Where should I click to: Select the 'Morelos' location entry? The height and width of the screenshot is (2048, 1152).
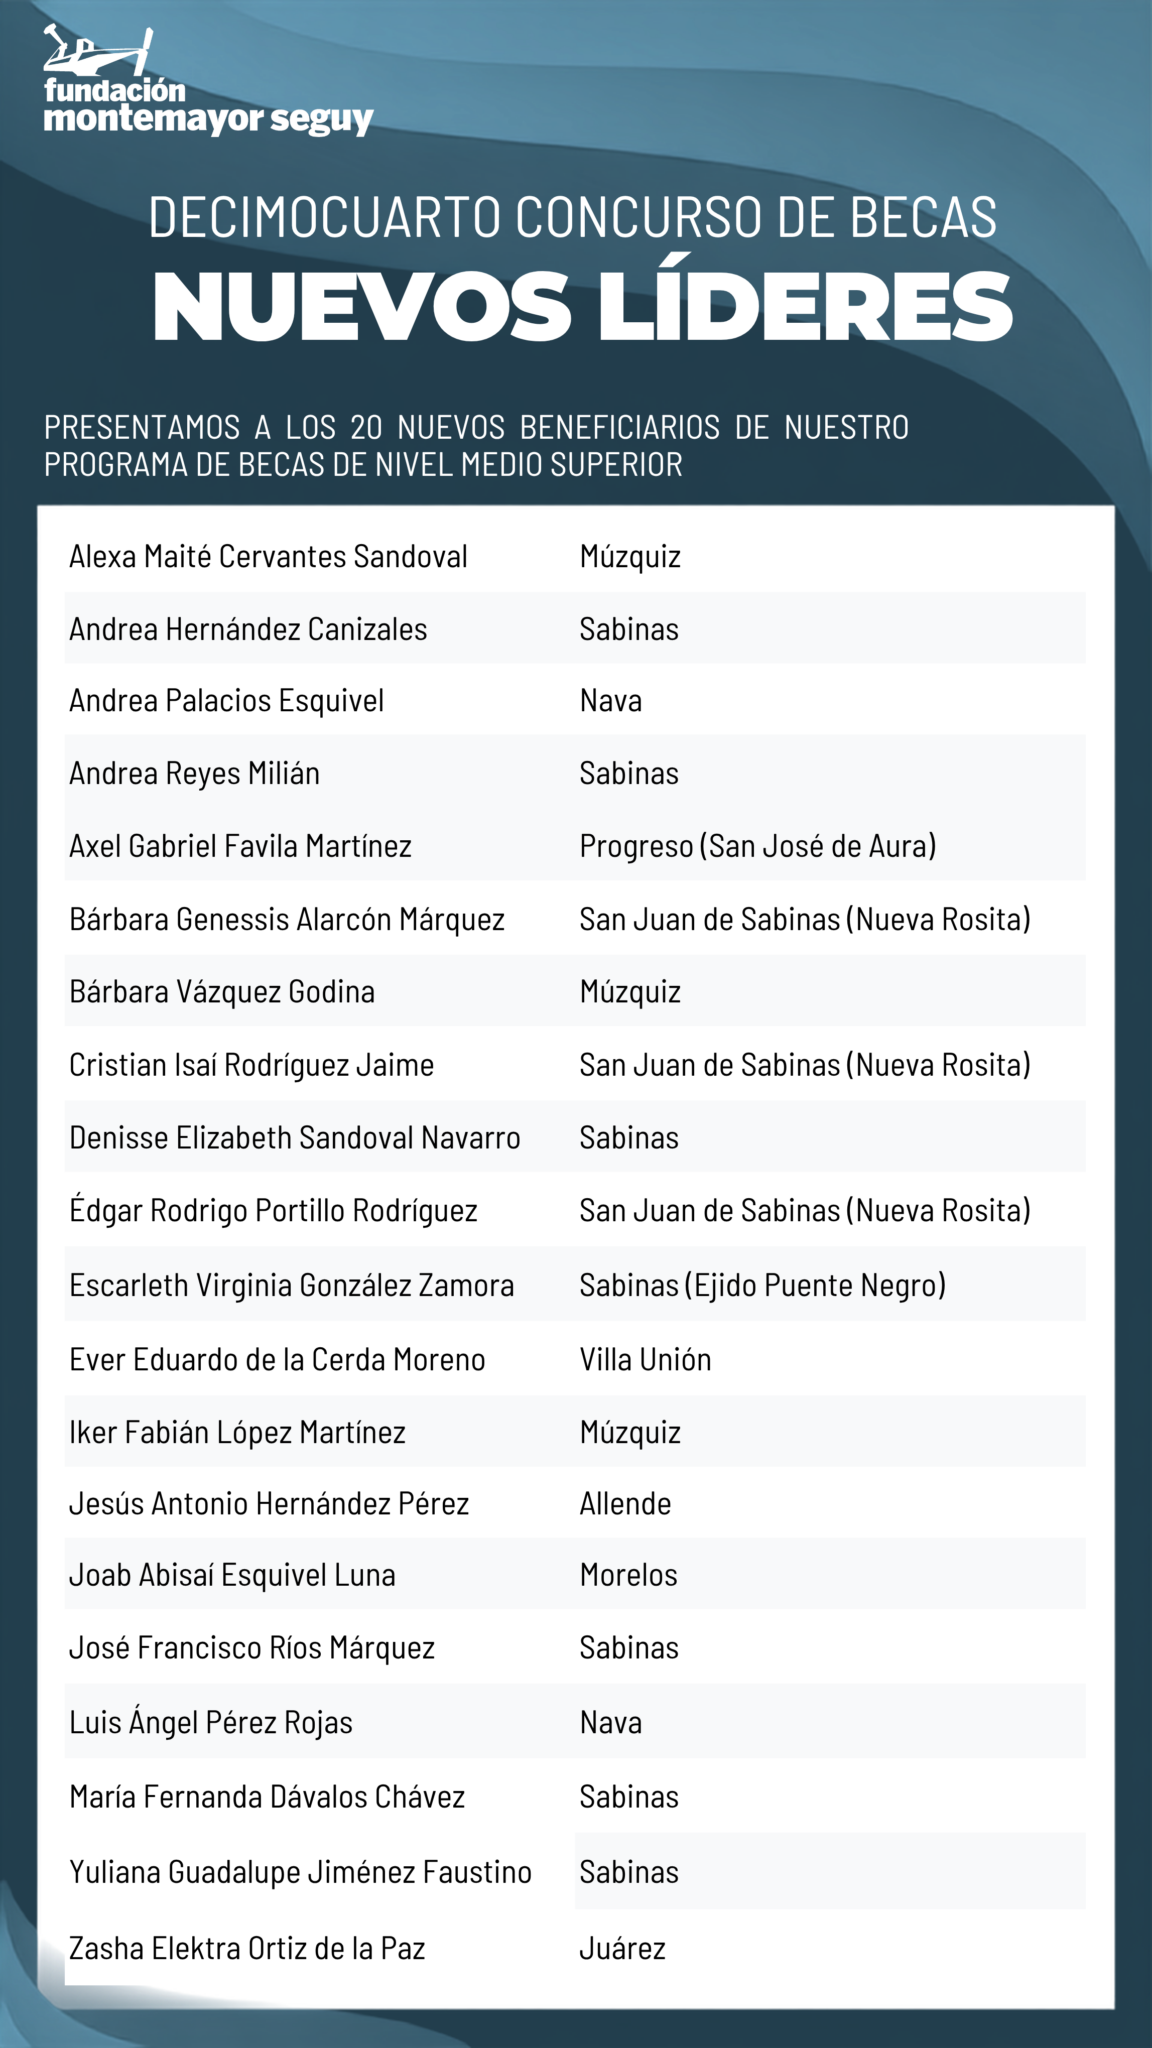coord(629,1575)
